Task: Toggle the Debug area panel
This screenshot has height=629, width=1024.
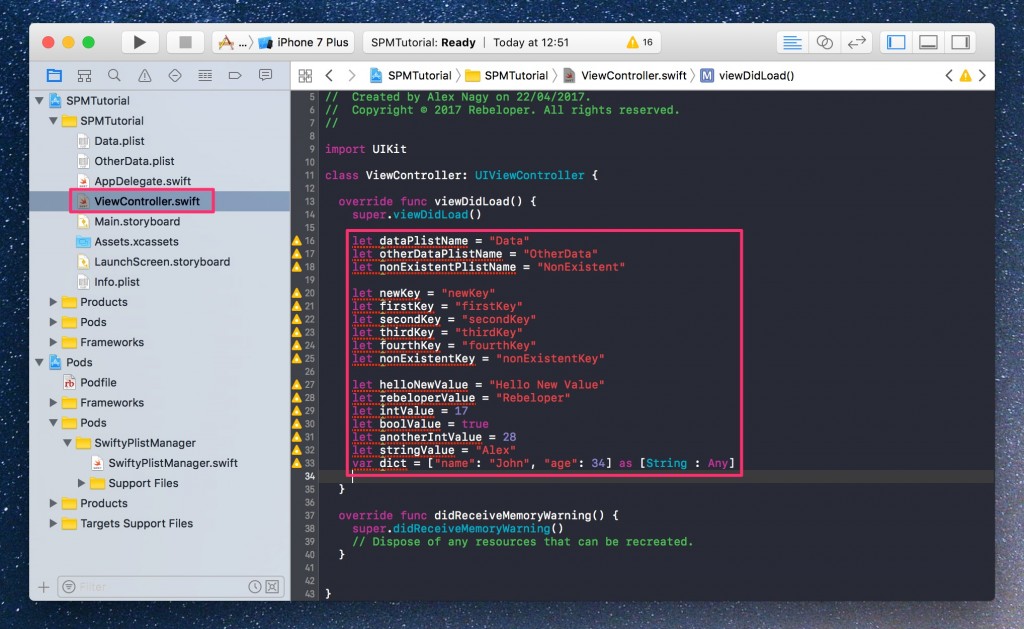Action: click(x=928, y=42)
